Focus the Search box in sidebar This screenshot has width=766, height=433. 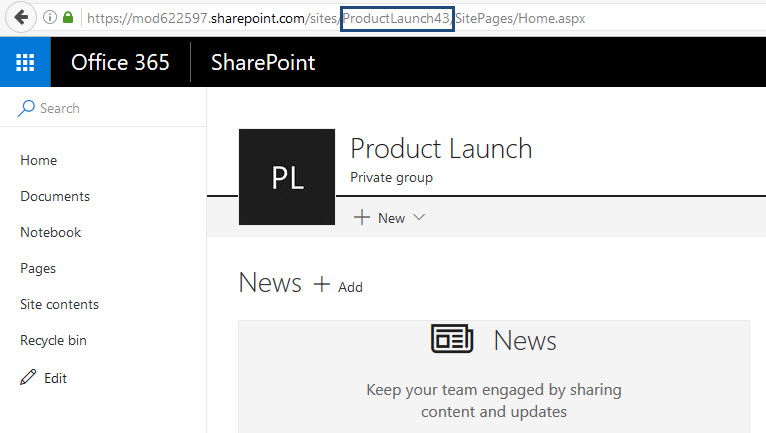click(103, 108)
